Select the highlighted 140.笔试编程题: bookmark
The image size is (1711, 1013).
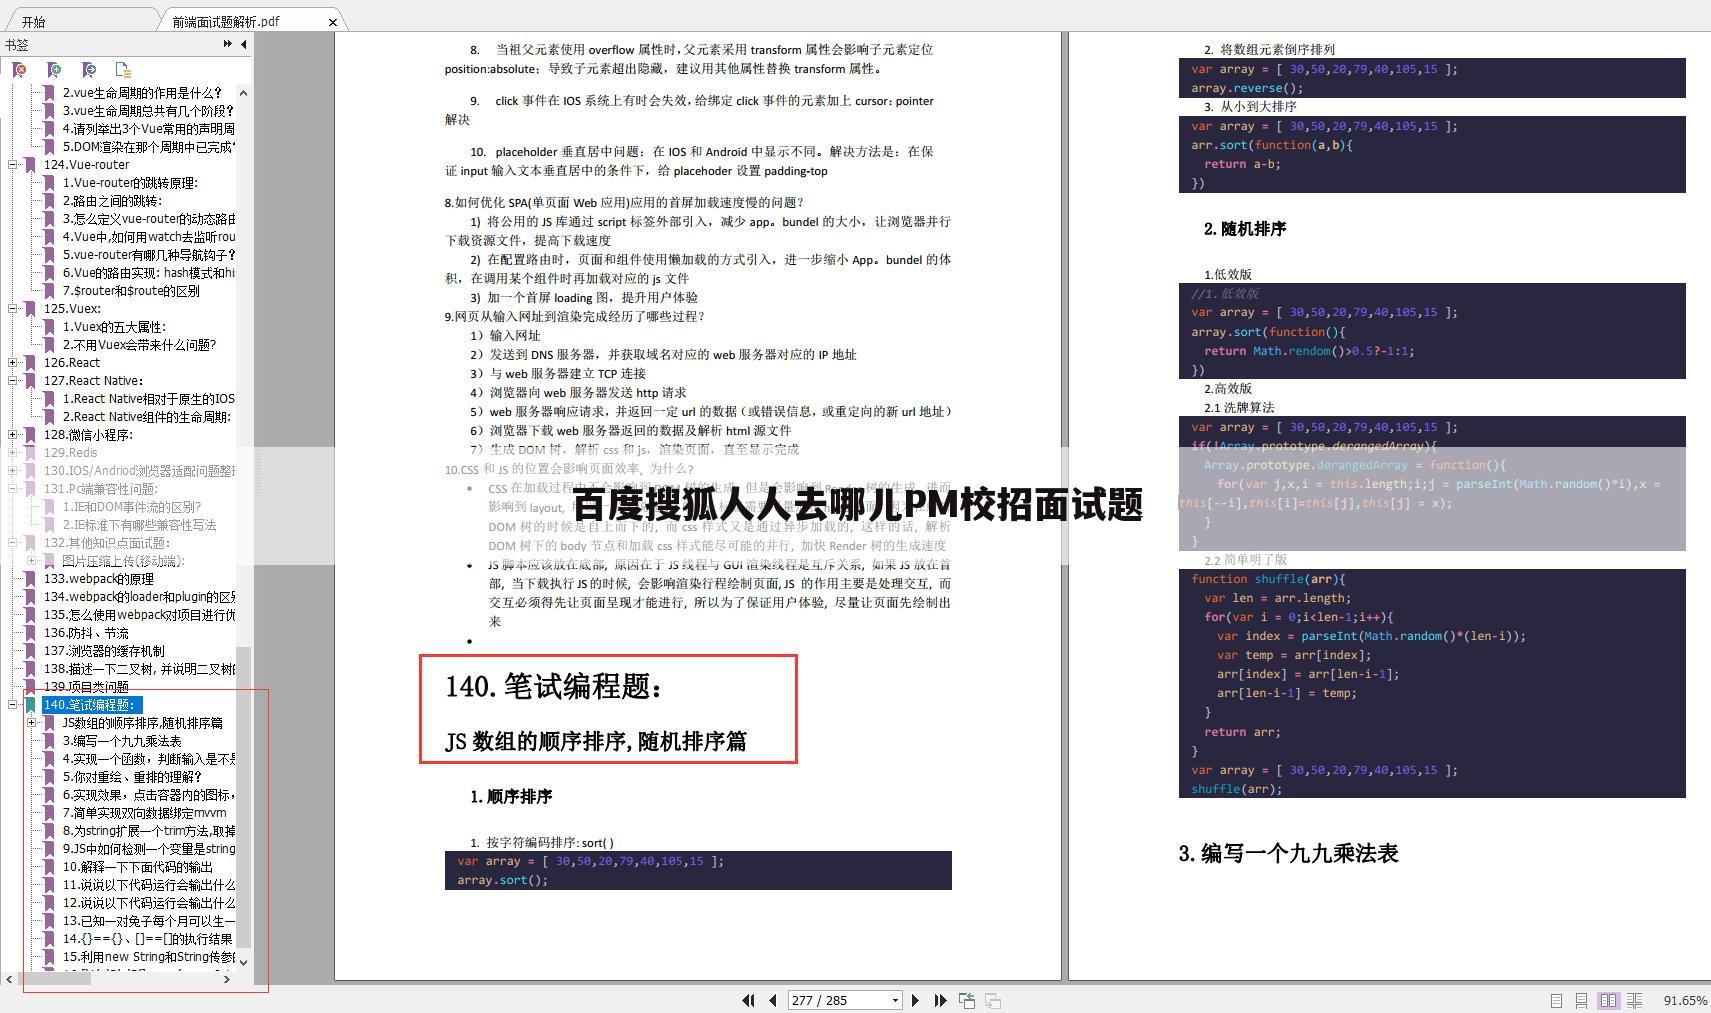tap(91, 705)
